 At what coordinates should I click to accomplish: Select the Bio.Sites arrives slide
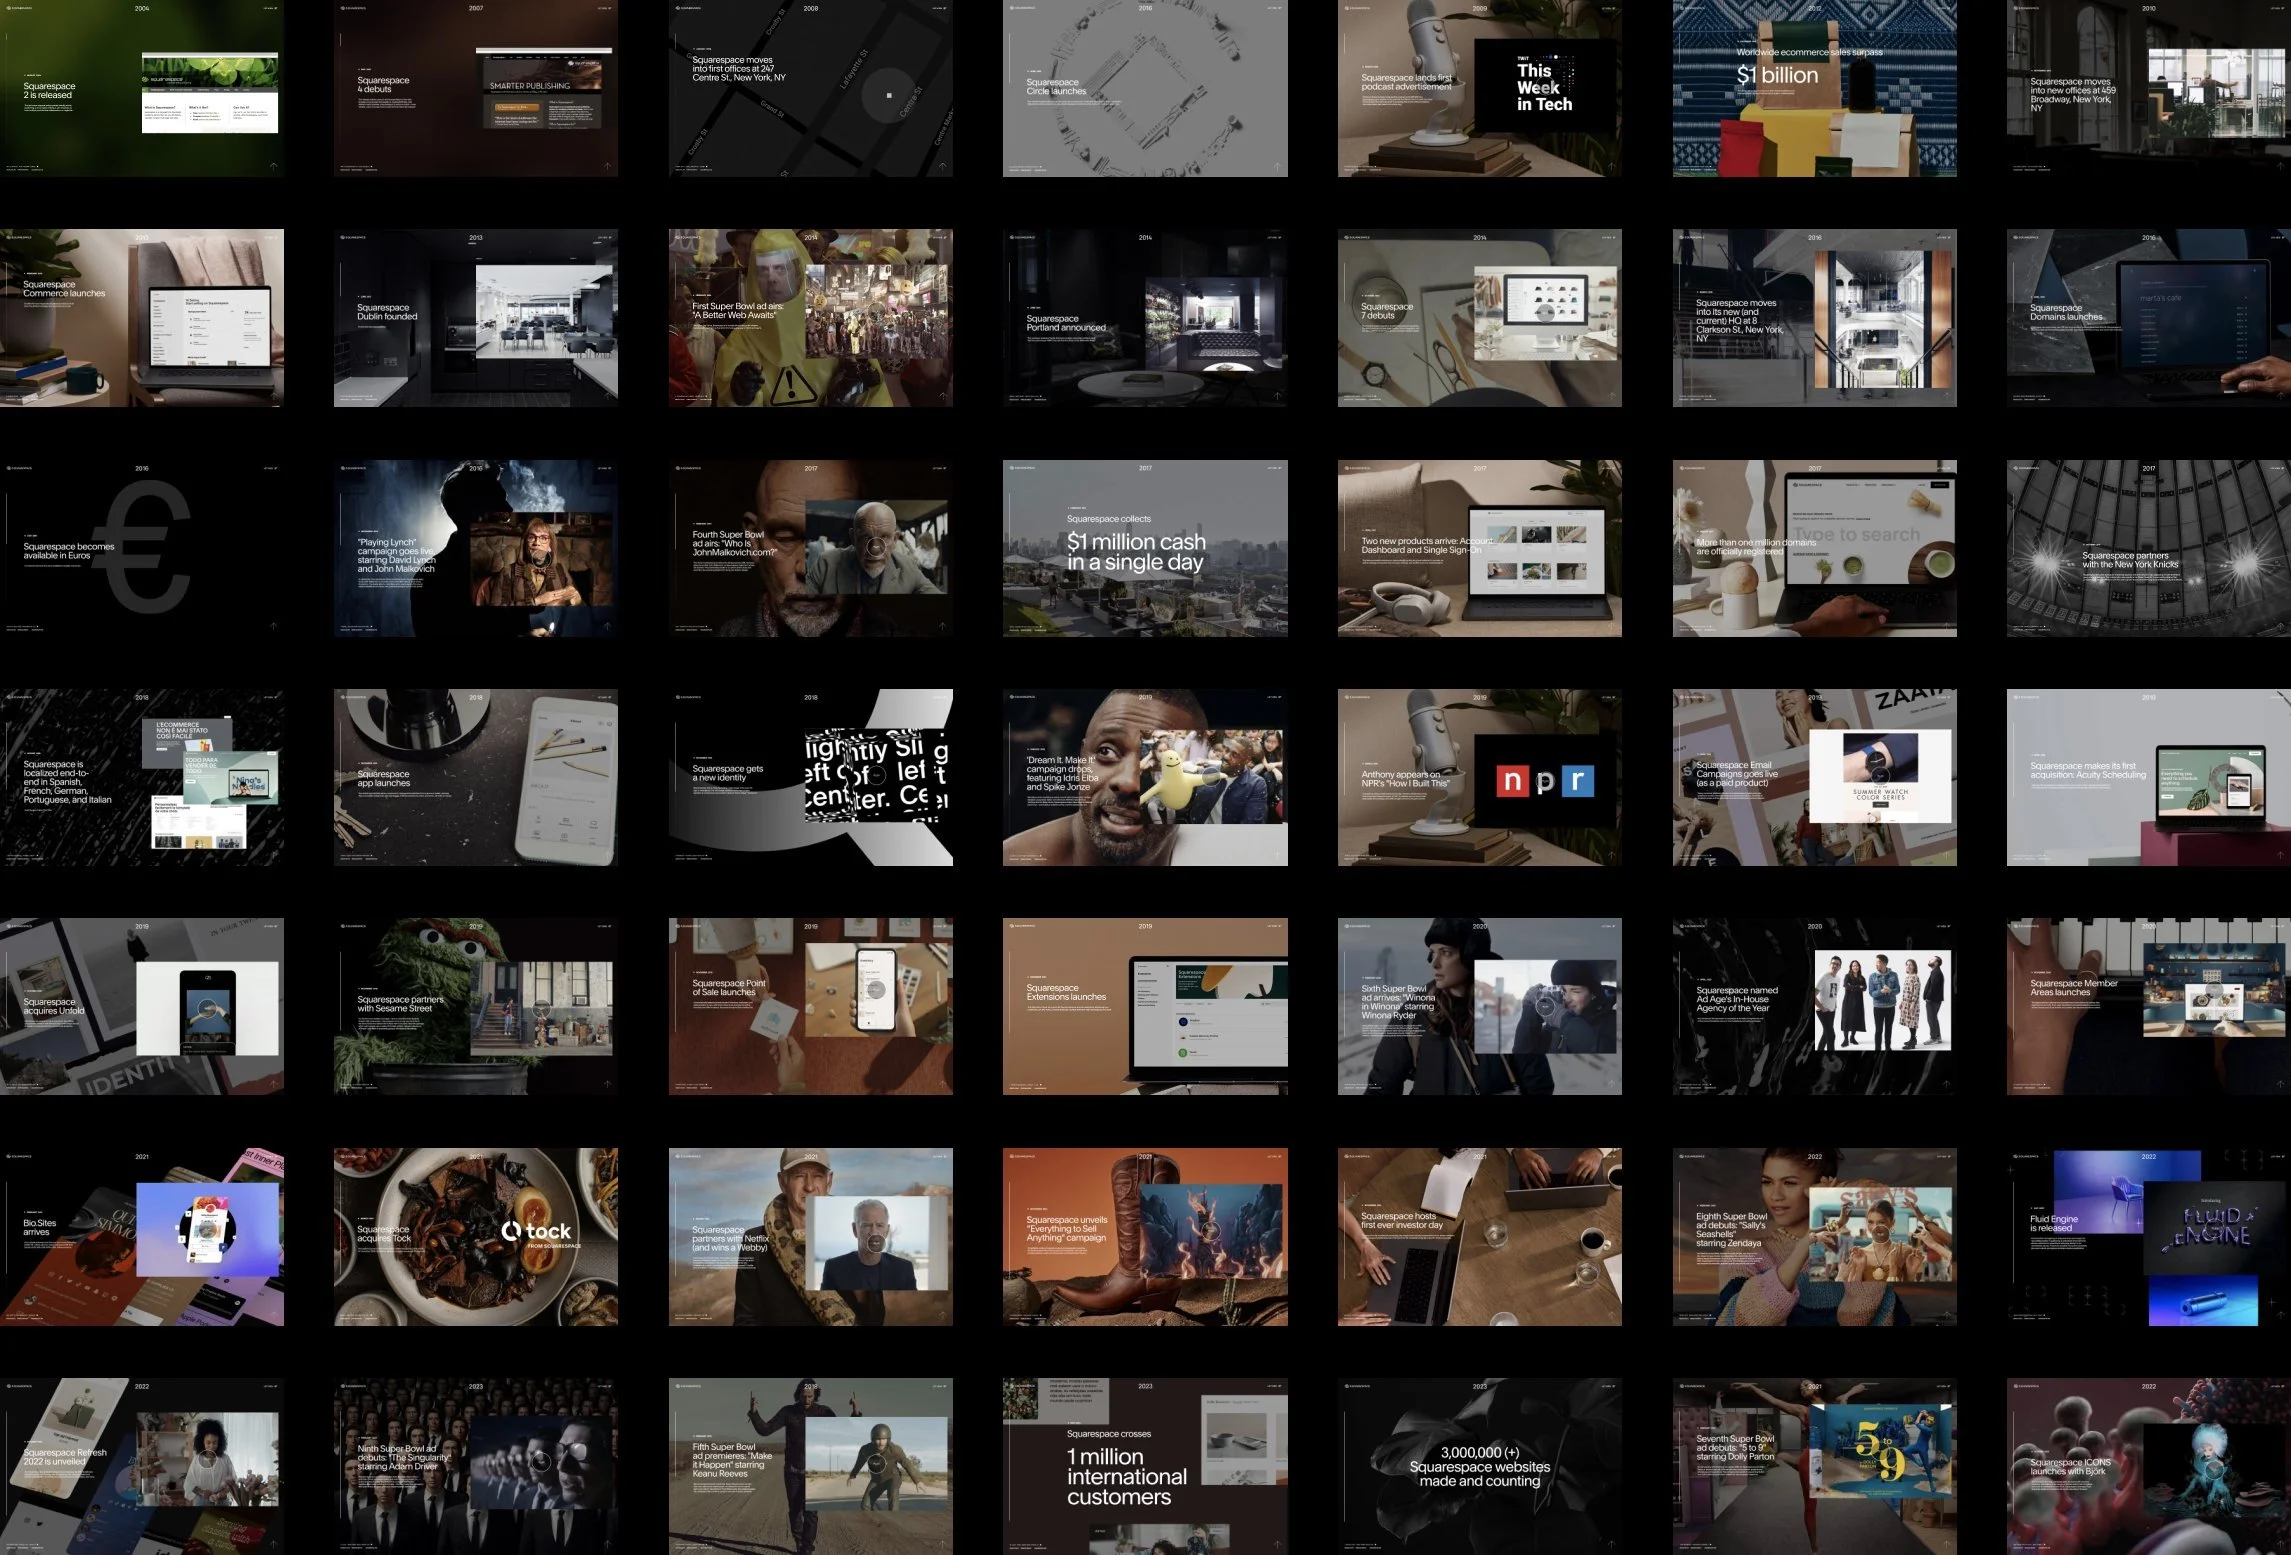click(142, 1236)
